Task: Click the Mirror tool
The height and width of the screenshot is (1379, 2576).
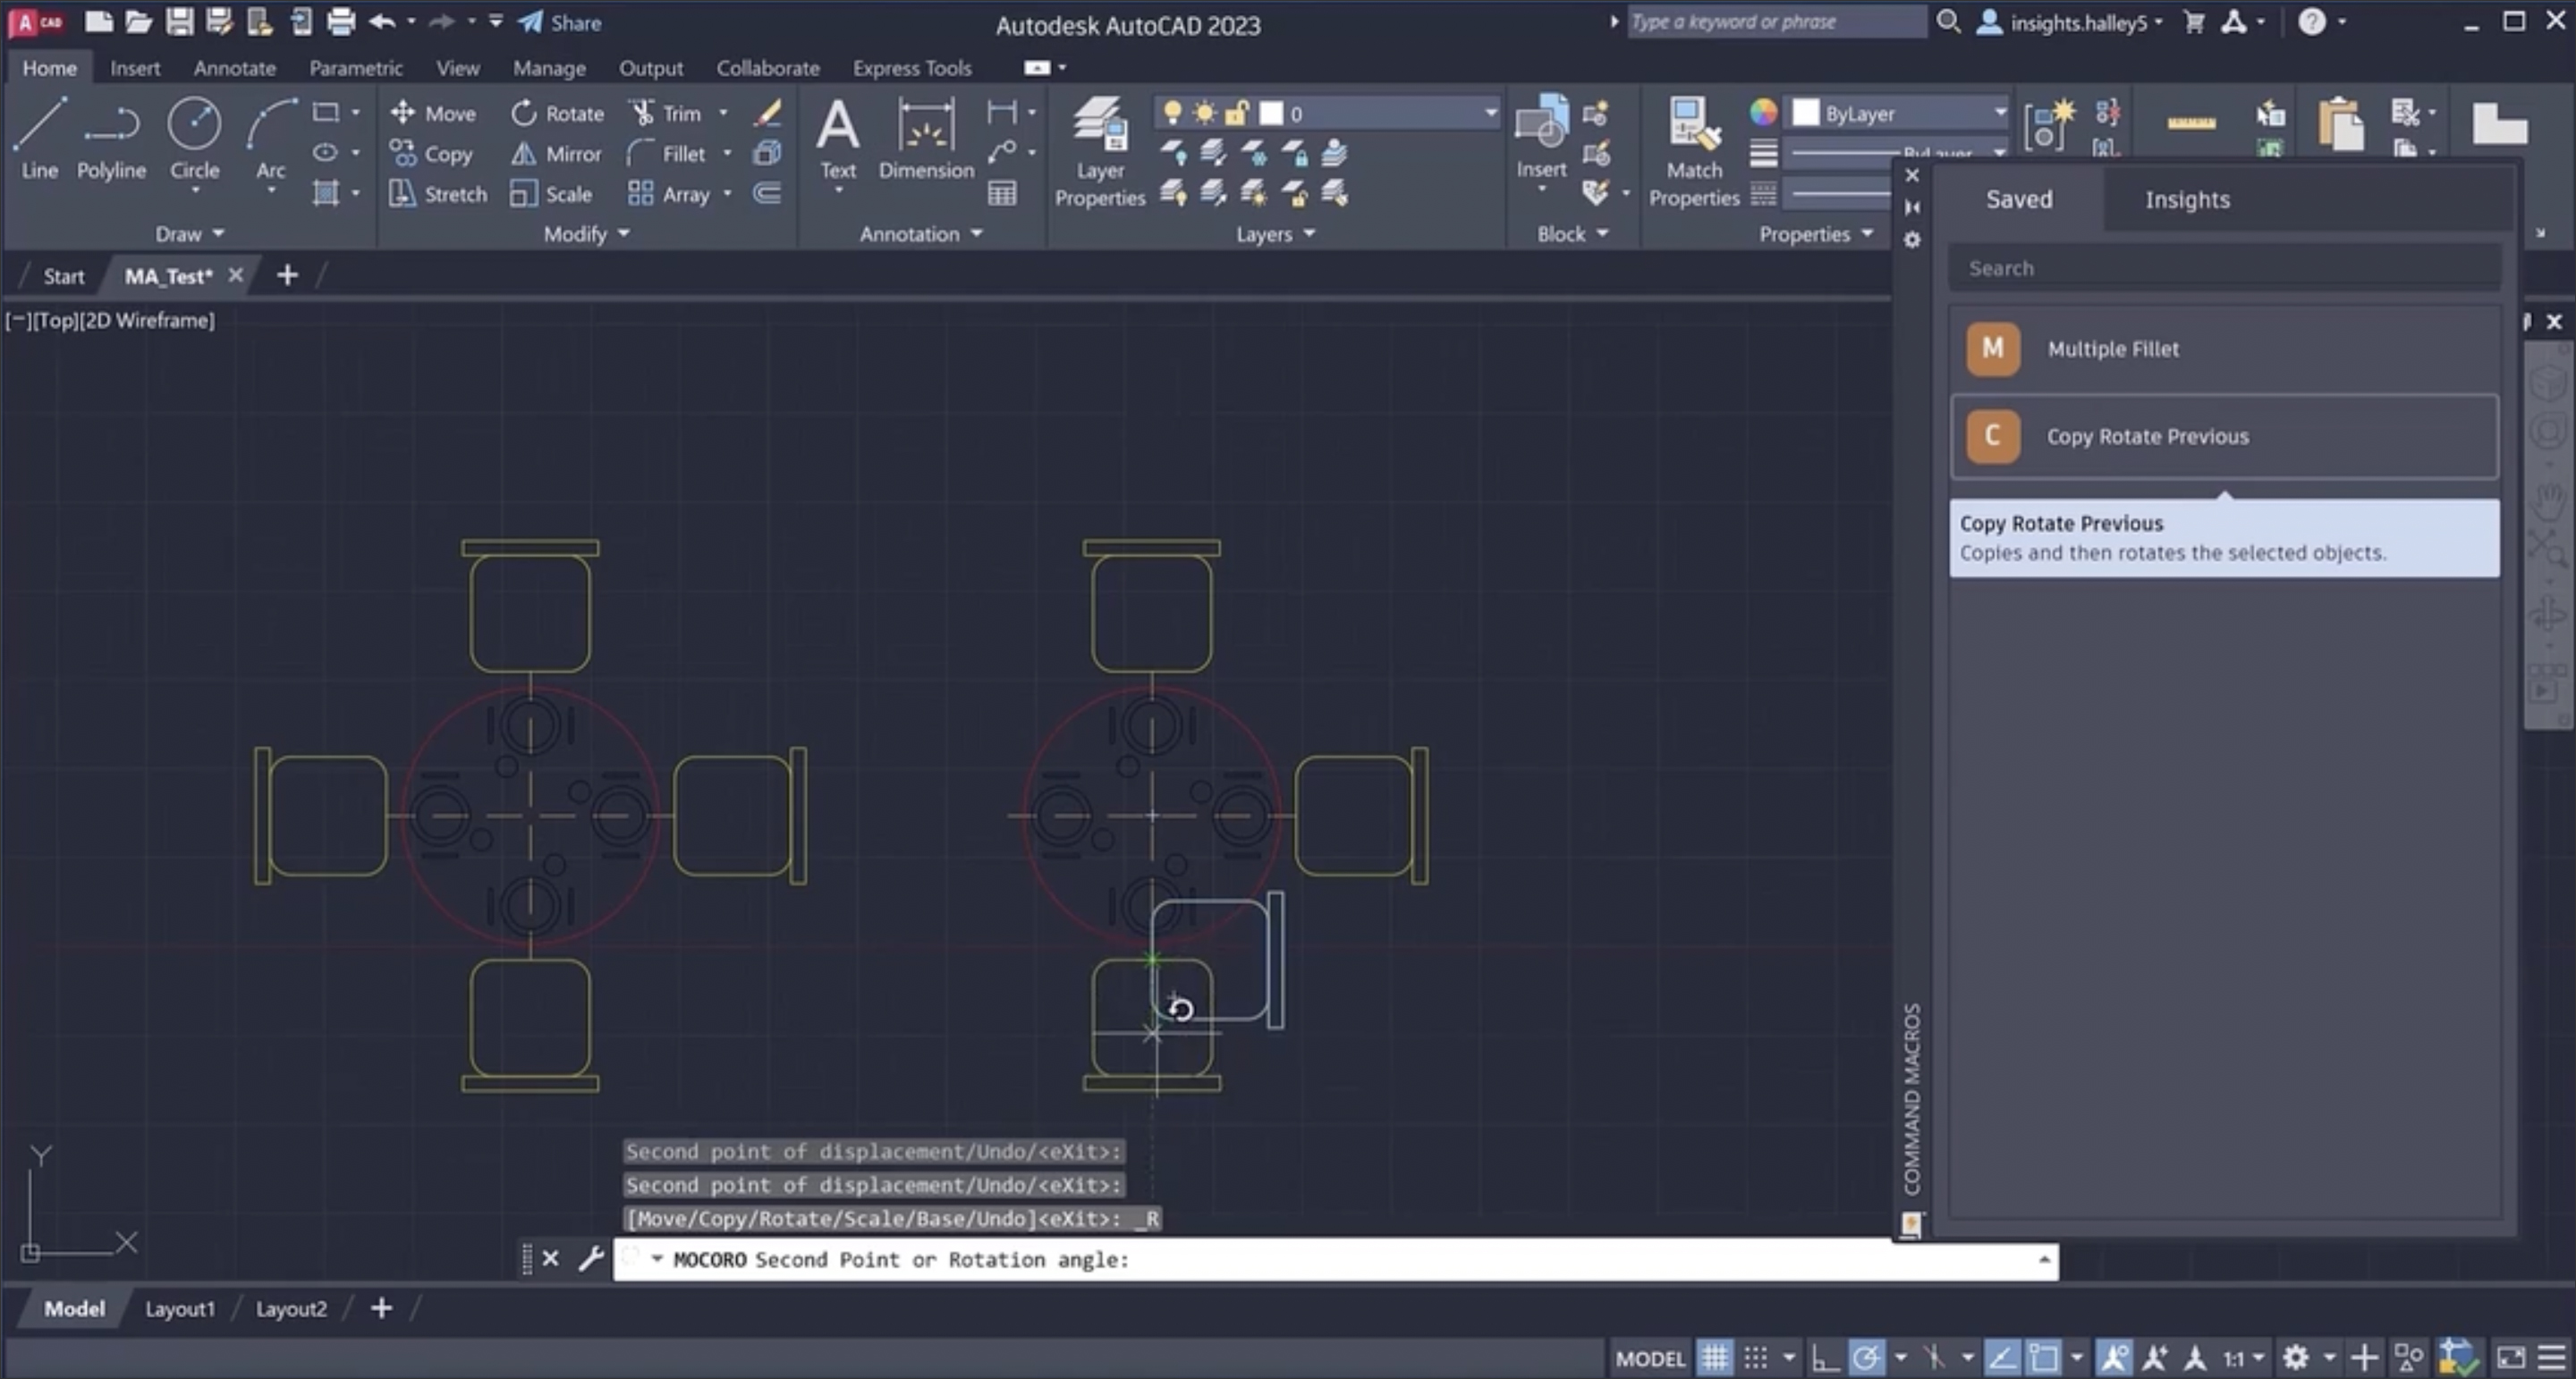Action: [556, 153]
